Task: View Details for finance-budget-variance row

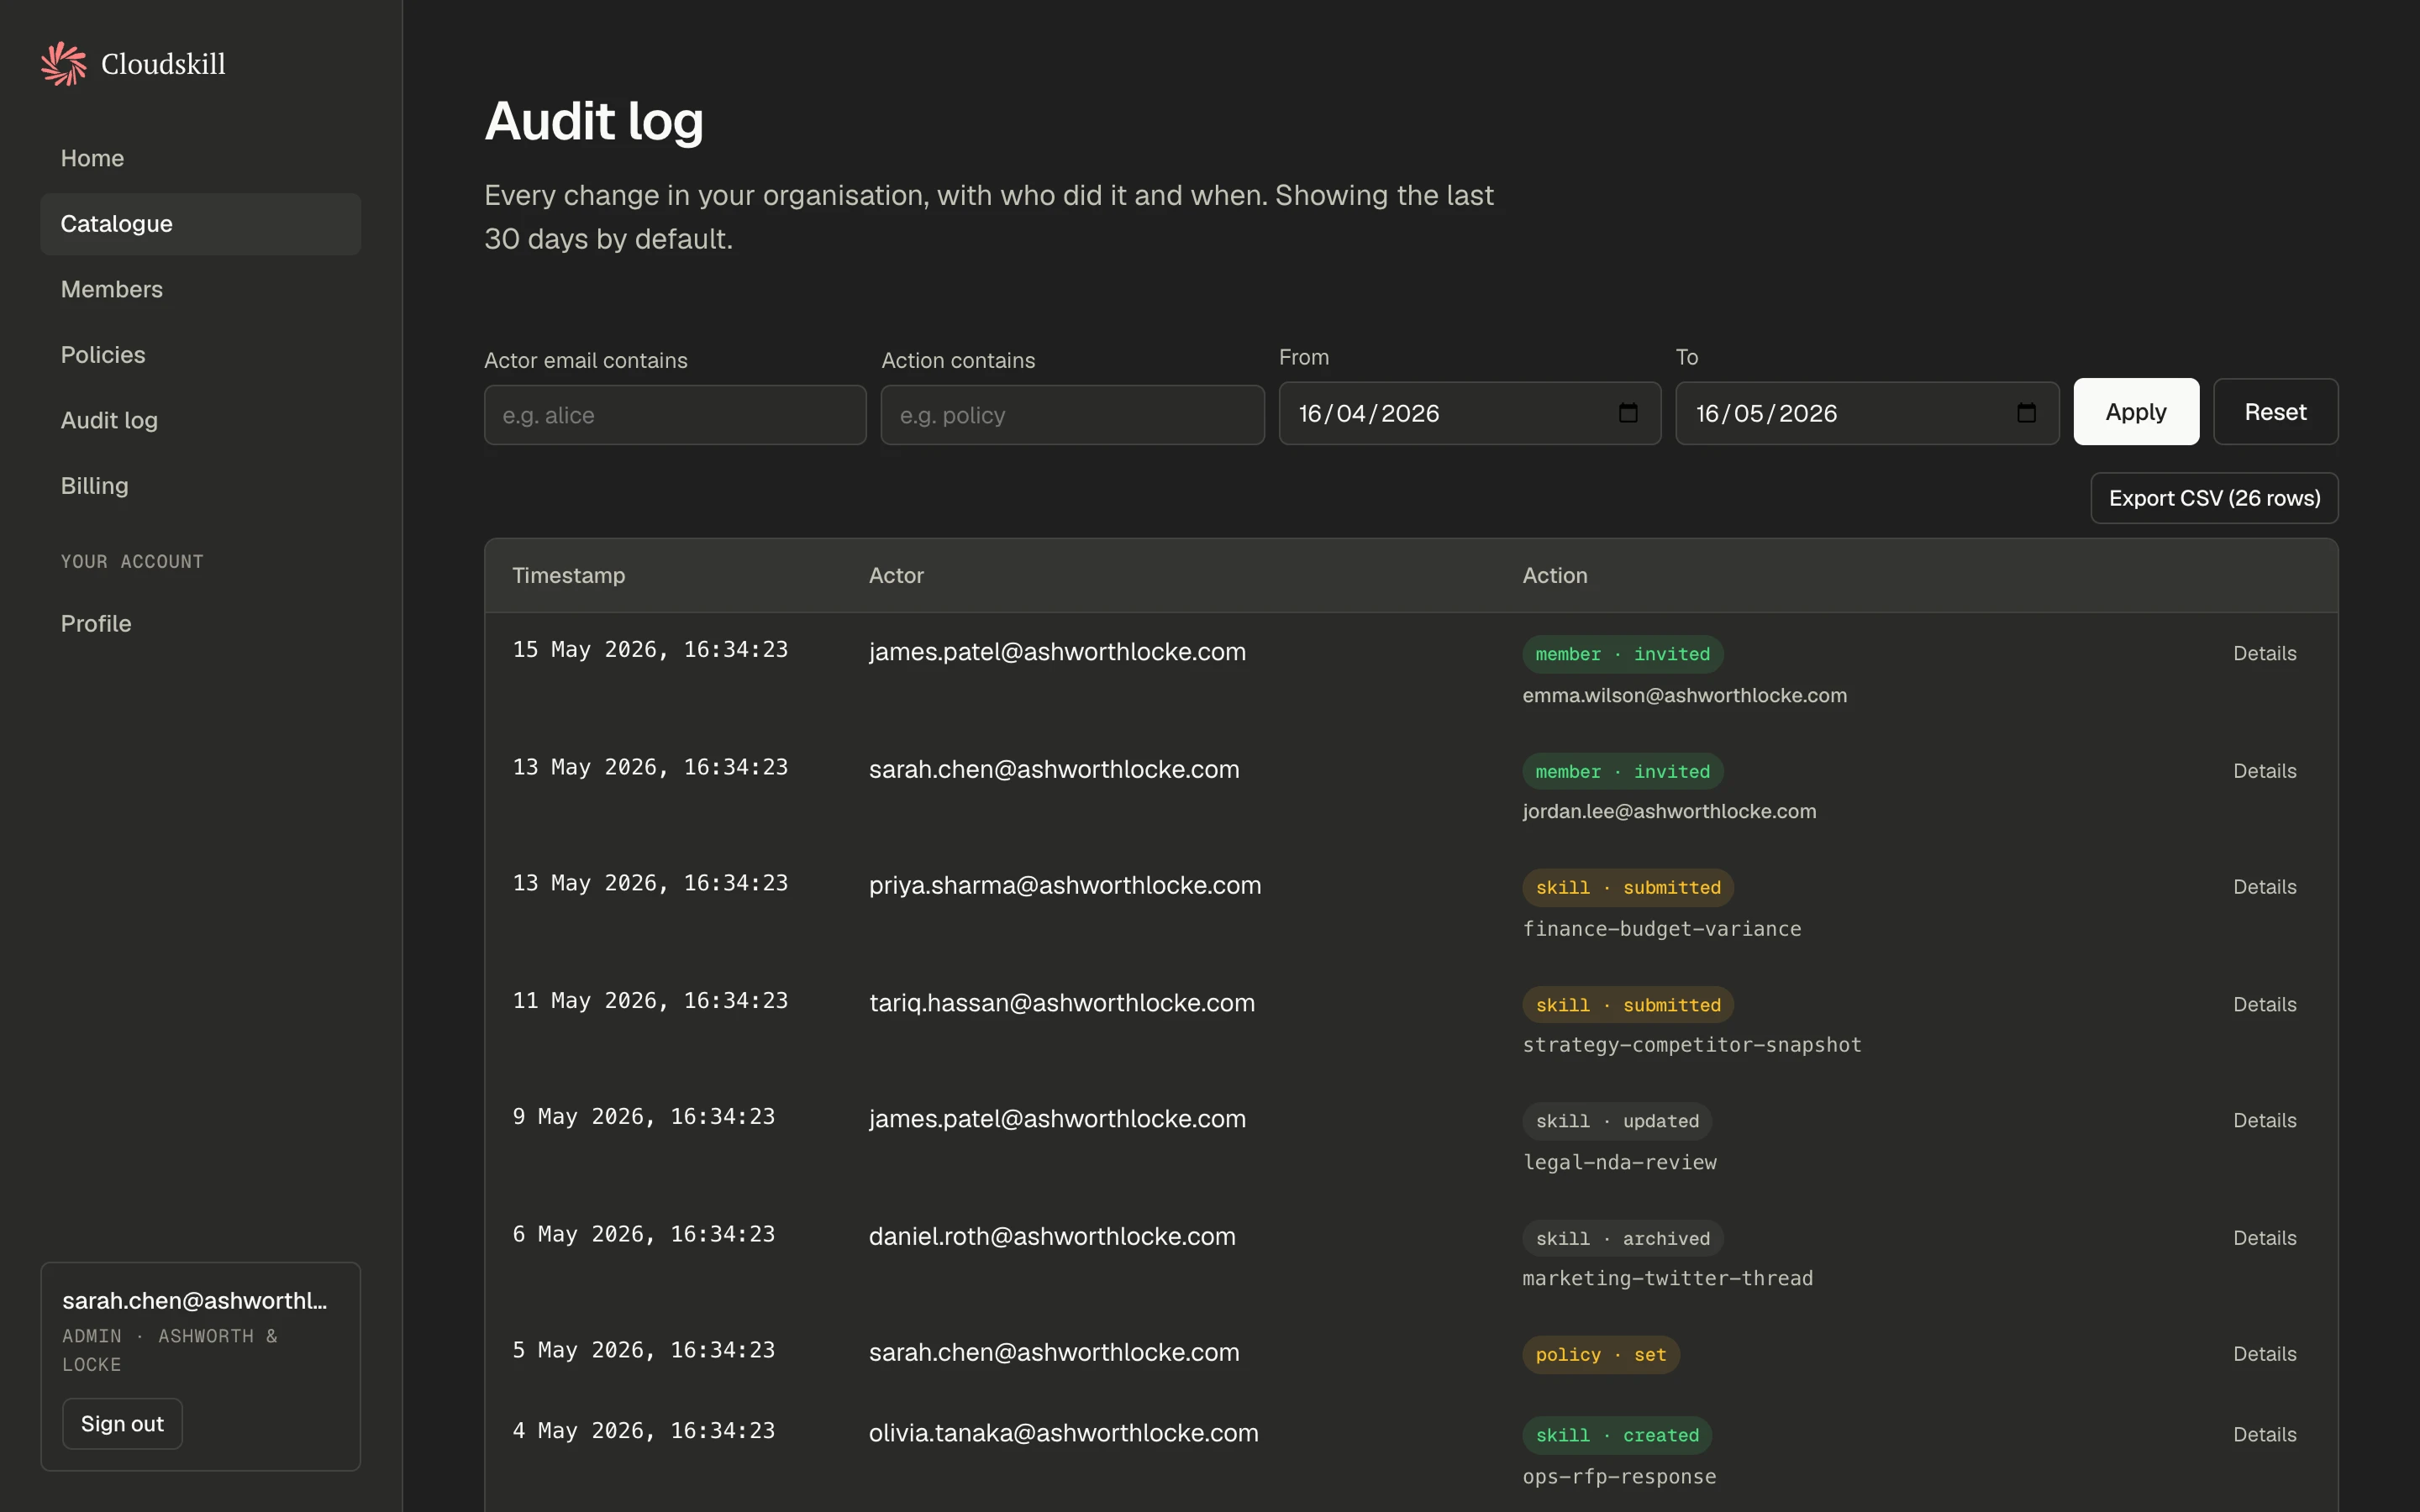Action: (2265, 887)
